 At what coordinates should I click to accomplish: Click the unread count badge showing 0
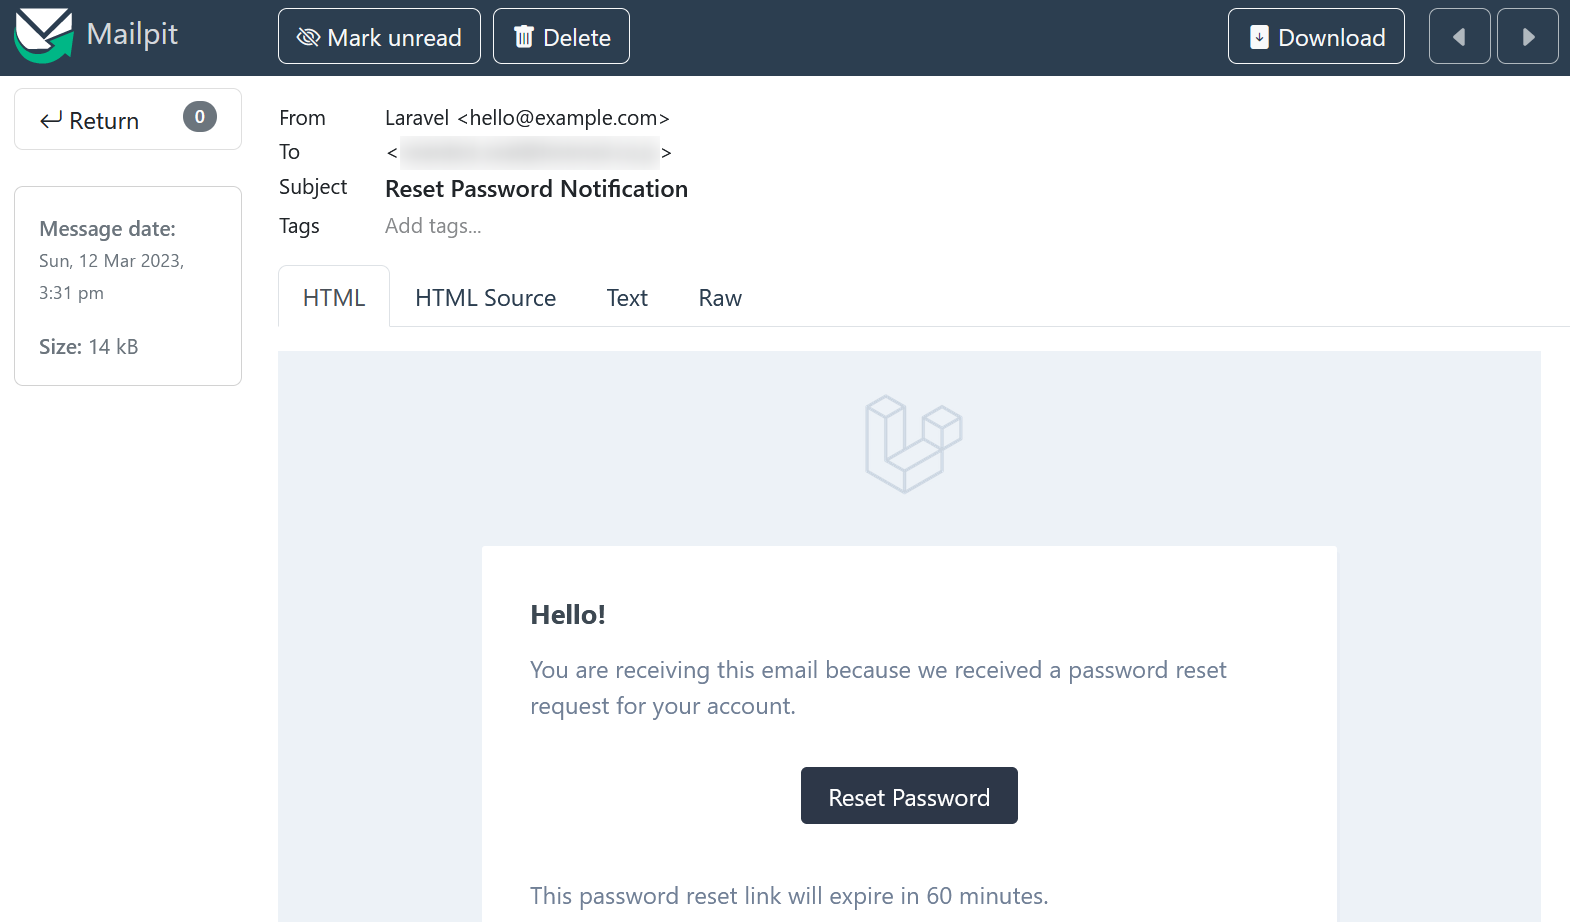pos(200,117)
